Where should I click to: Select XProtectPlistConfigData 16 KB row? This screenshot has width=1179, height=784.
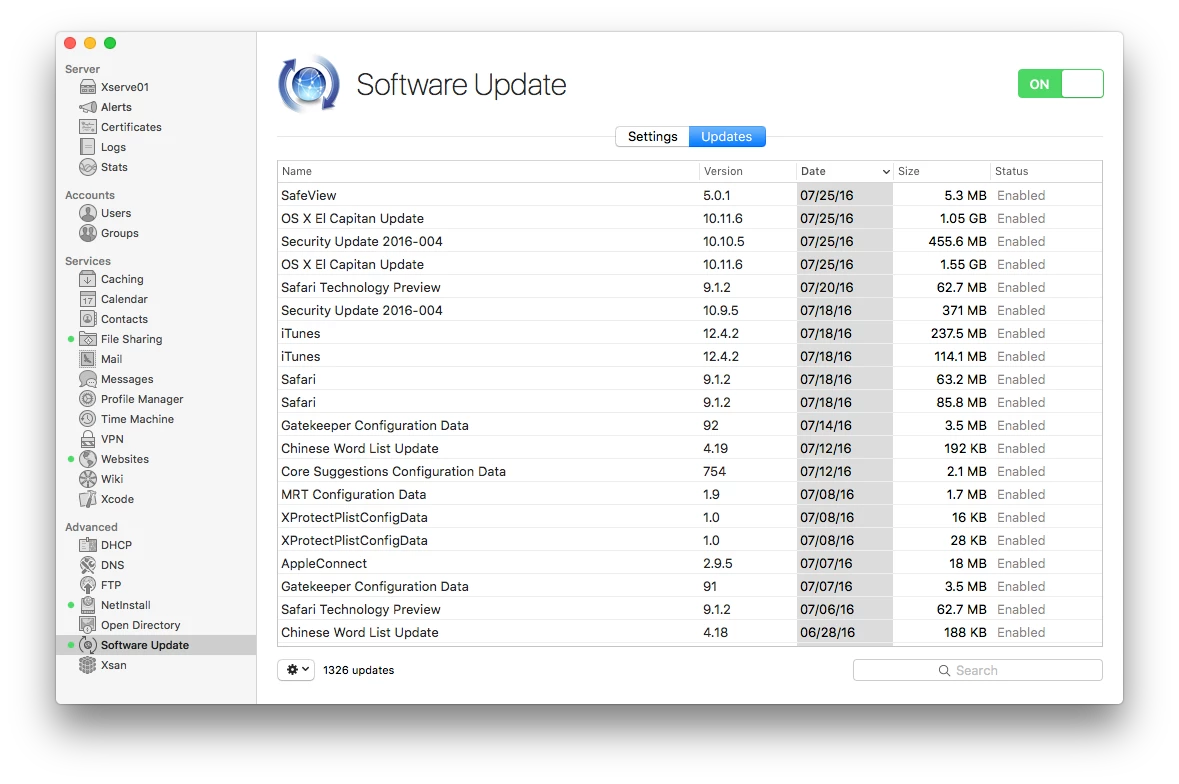[690, 517]
